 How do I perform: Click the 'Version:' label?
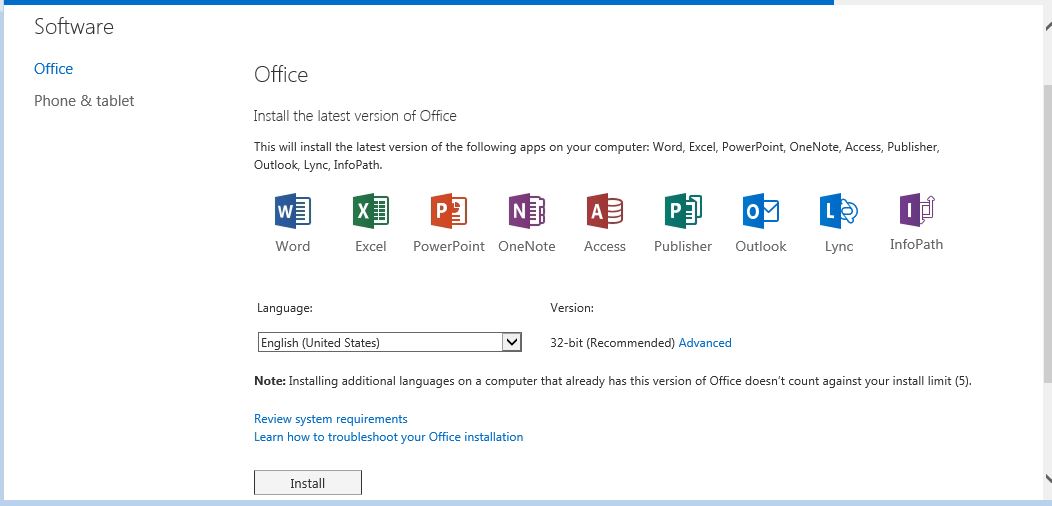(x=572, y=308)
